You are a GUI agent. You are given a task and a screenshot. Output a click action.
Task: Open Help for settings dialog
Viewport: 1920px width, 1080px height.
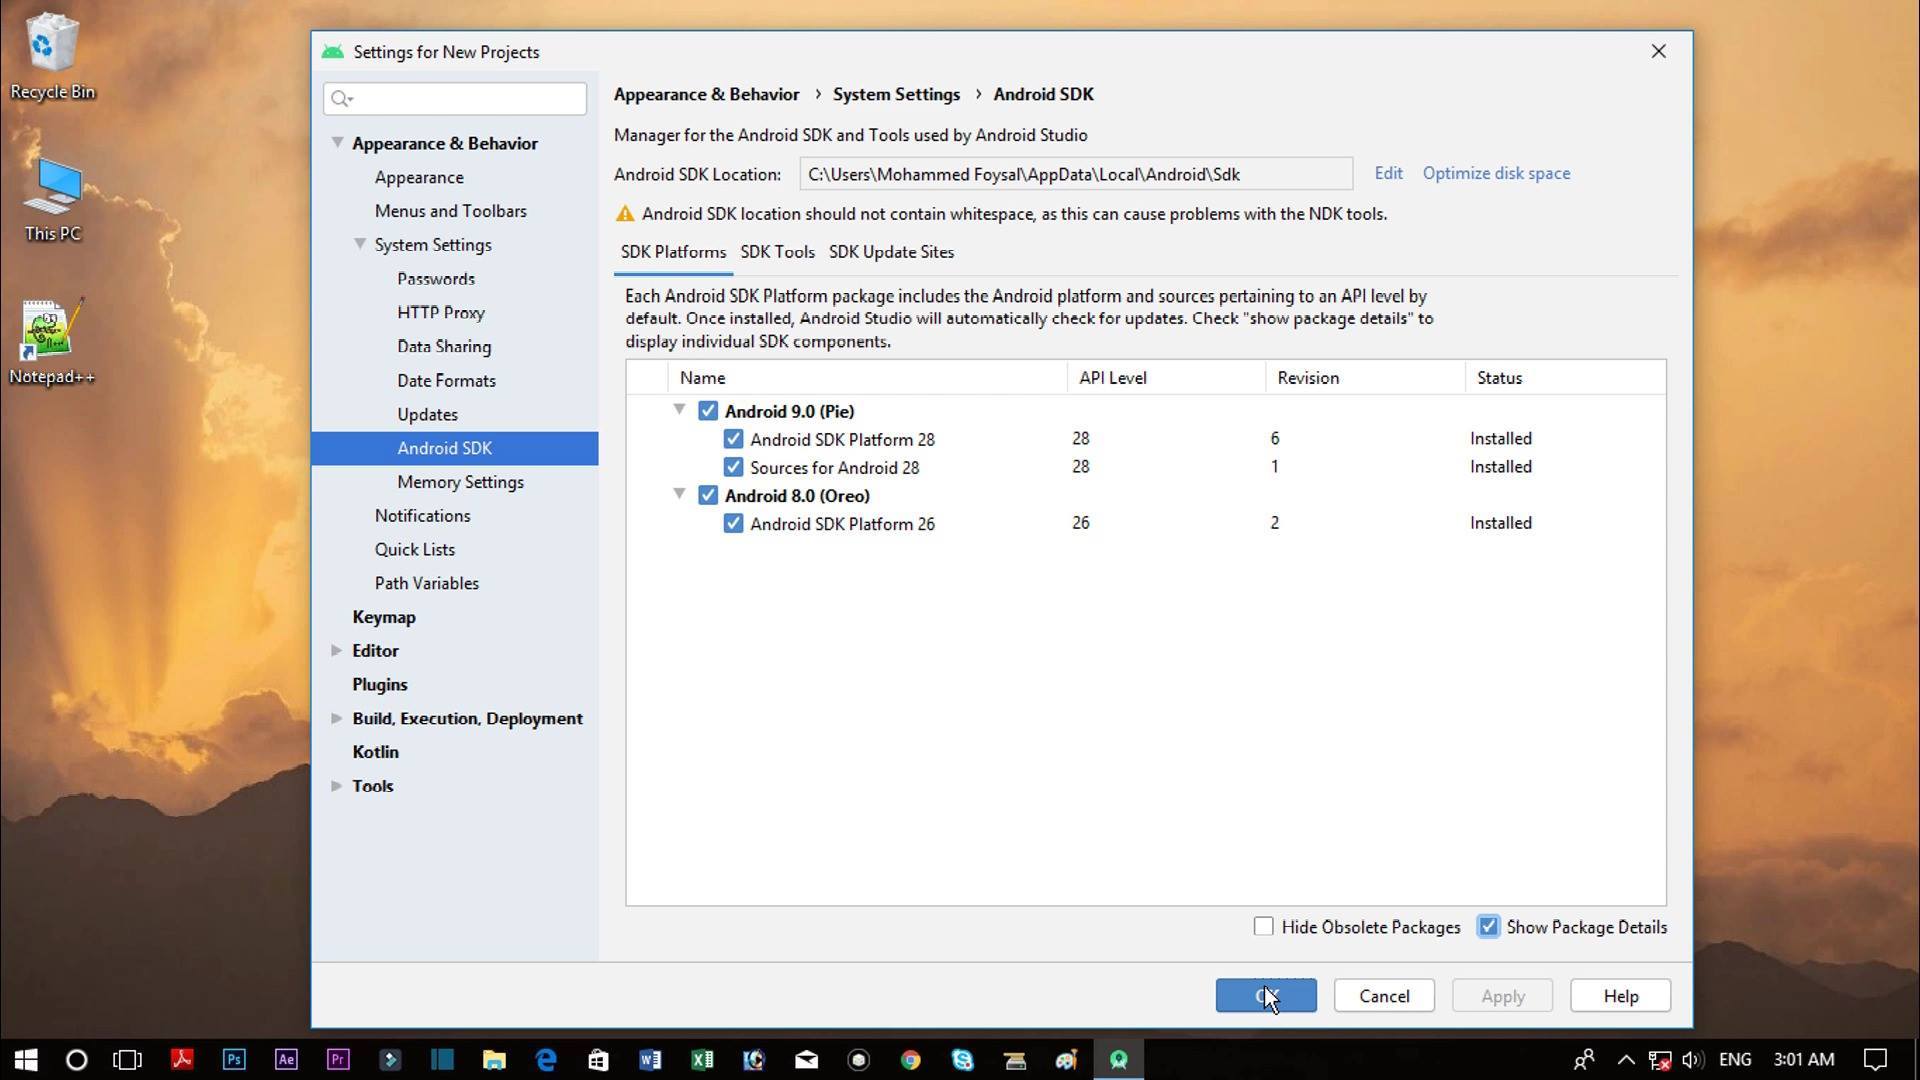pos(1620,996)
